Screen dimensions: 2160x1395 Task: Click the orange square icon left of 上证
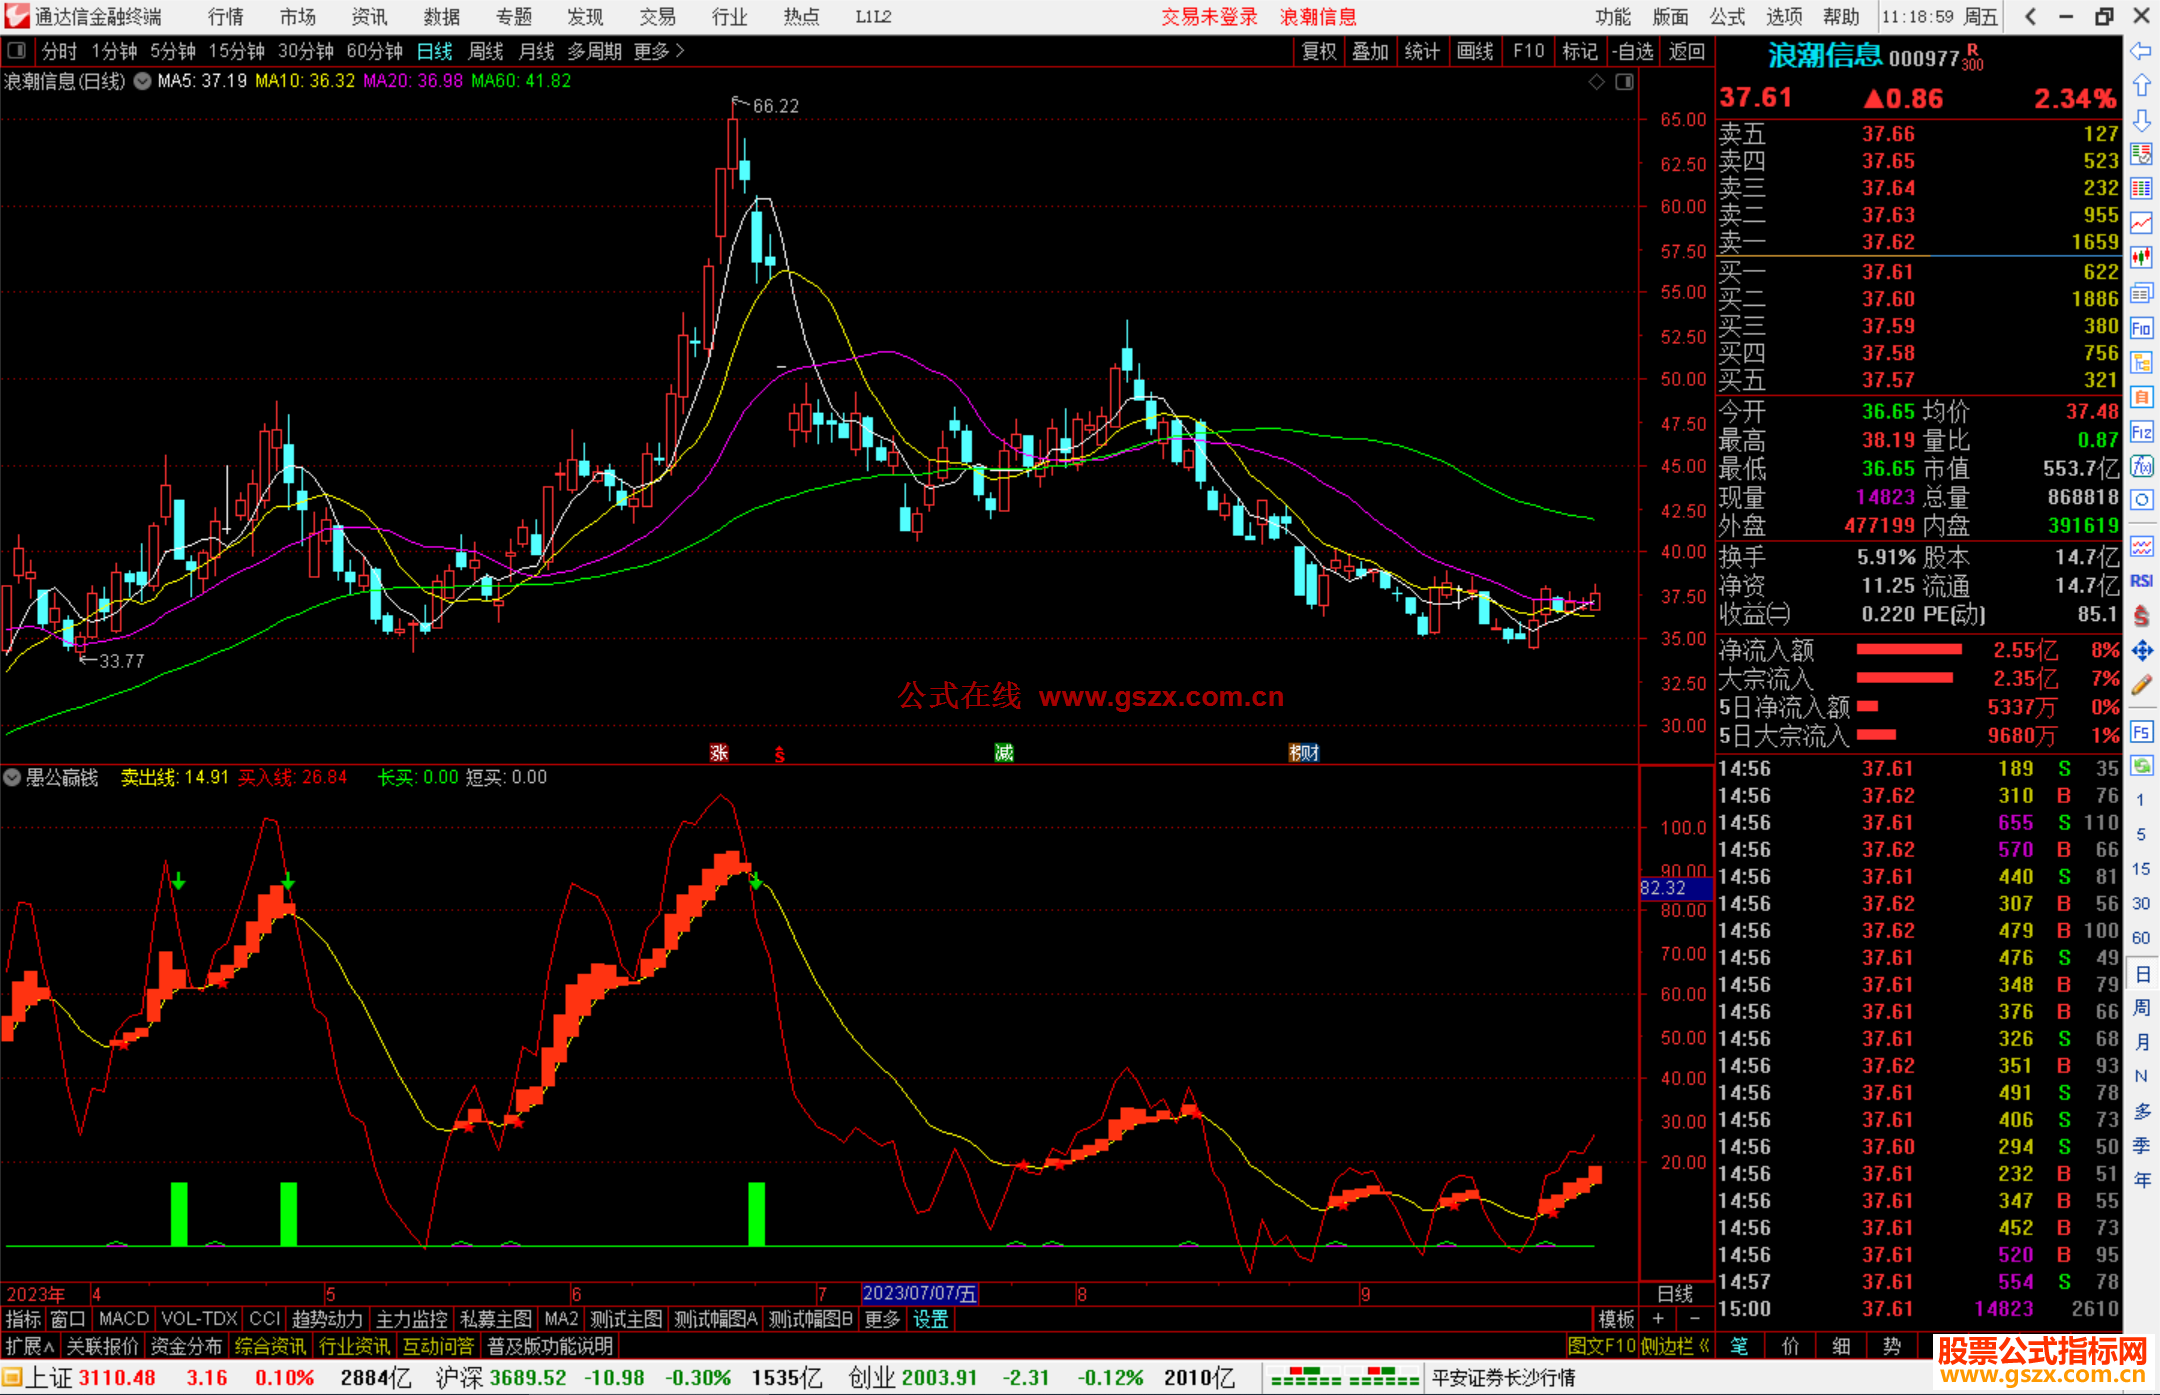tap(12, 1378)
